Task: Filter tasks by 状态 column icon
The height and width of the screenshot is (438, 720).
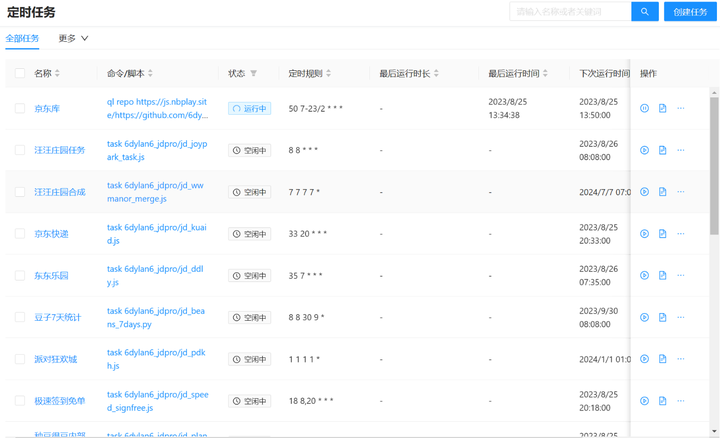Action: [x=253, y=73]
